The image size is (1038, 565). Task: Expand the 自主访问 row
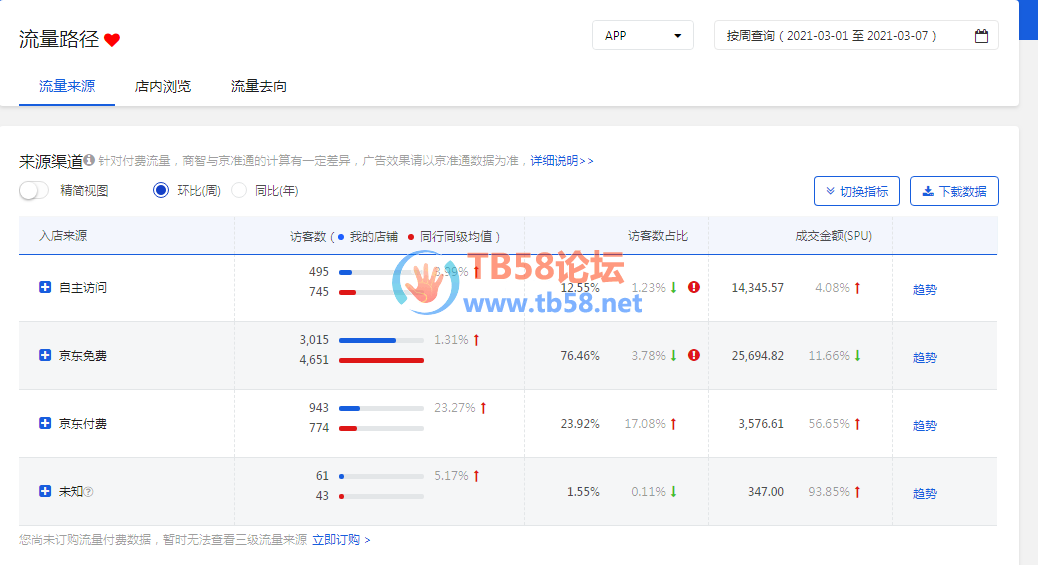45,287
